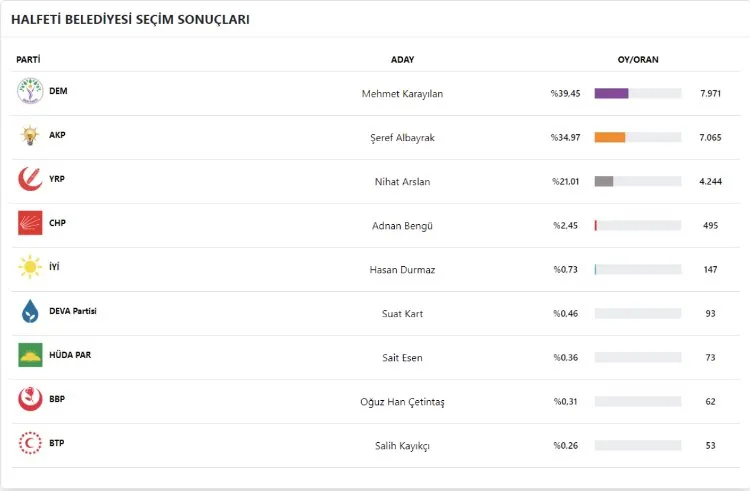Click candidate name Oğuz Han Çetintaş
This screenshot has height=491, width=750.
tap(402, 402)
